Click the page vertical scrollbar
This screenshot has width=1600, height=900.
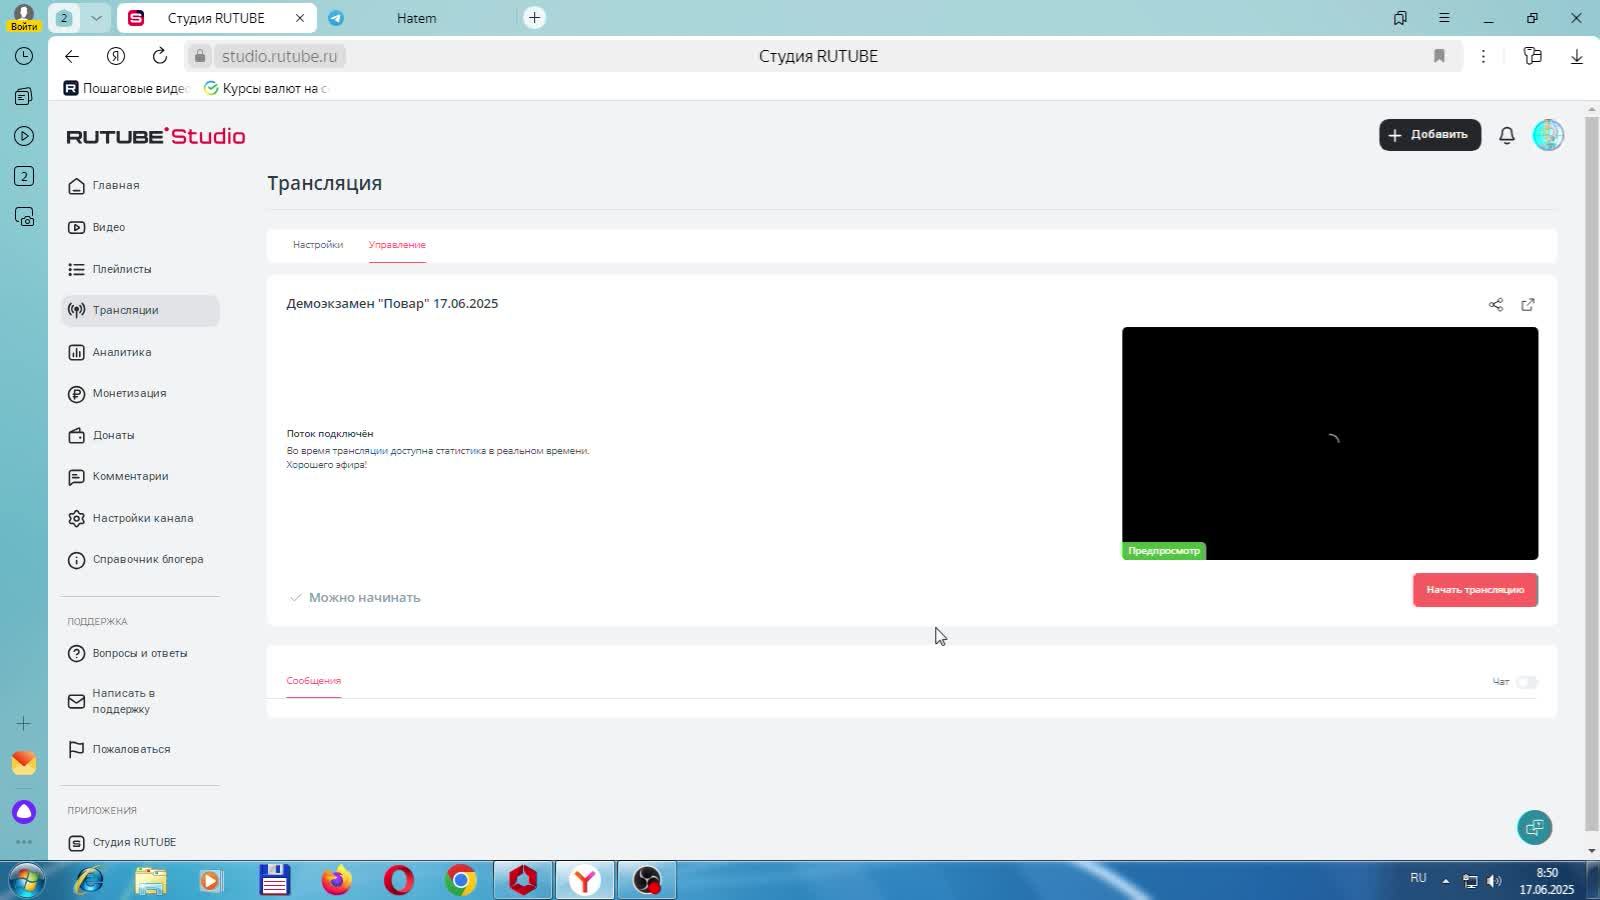[1592, 472]
